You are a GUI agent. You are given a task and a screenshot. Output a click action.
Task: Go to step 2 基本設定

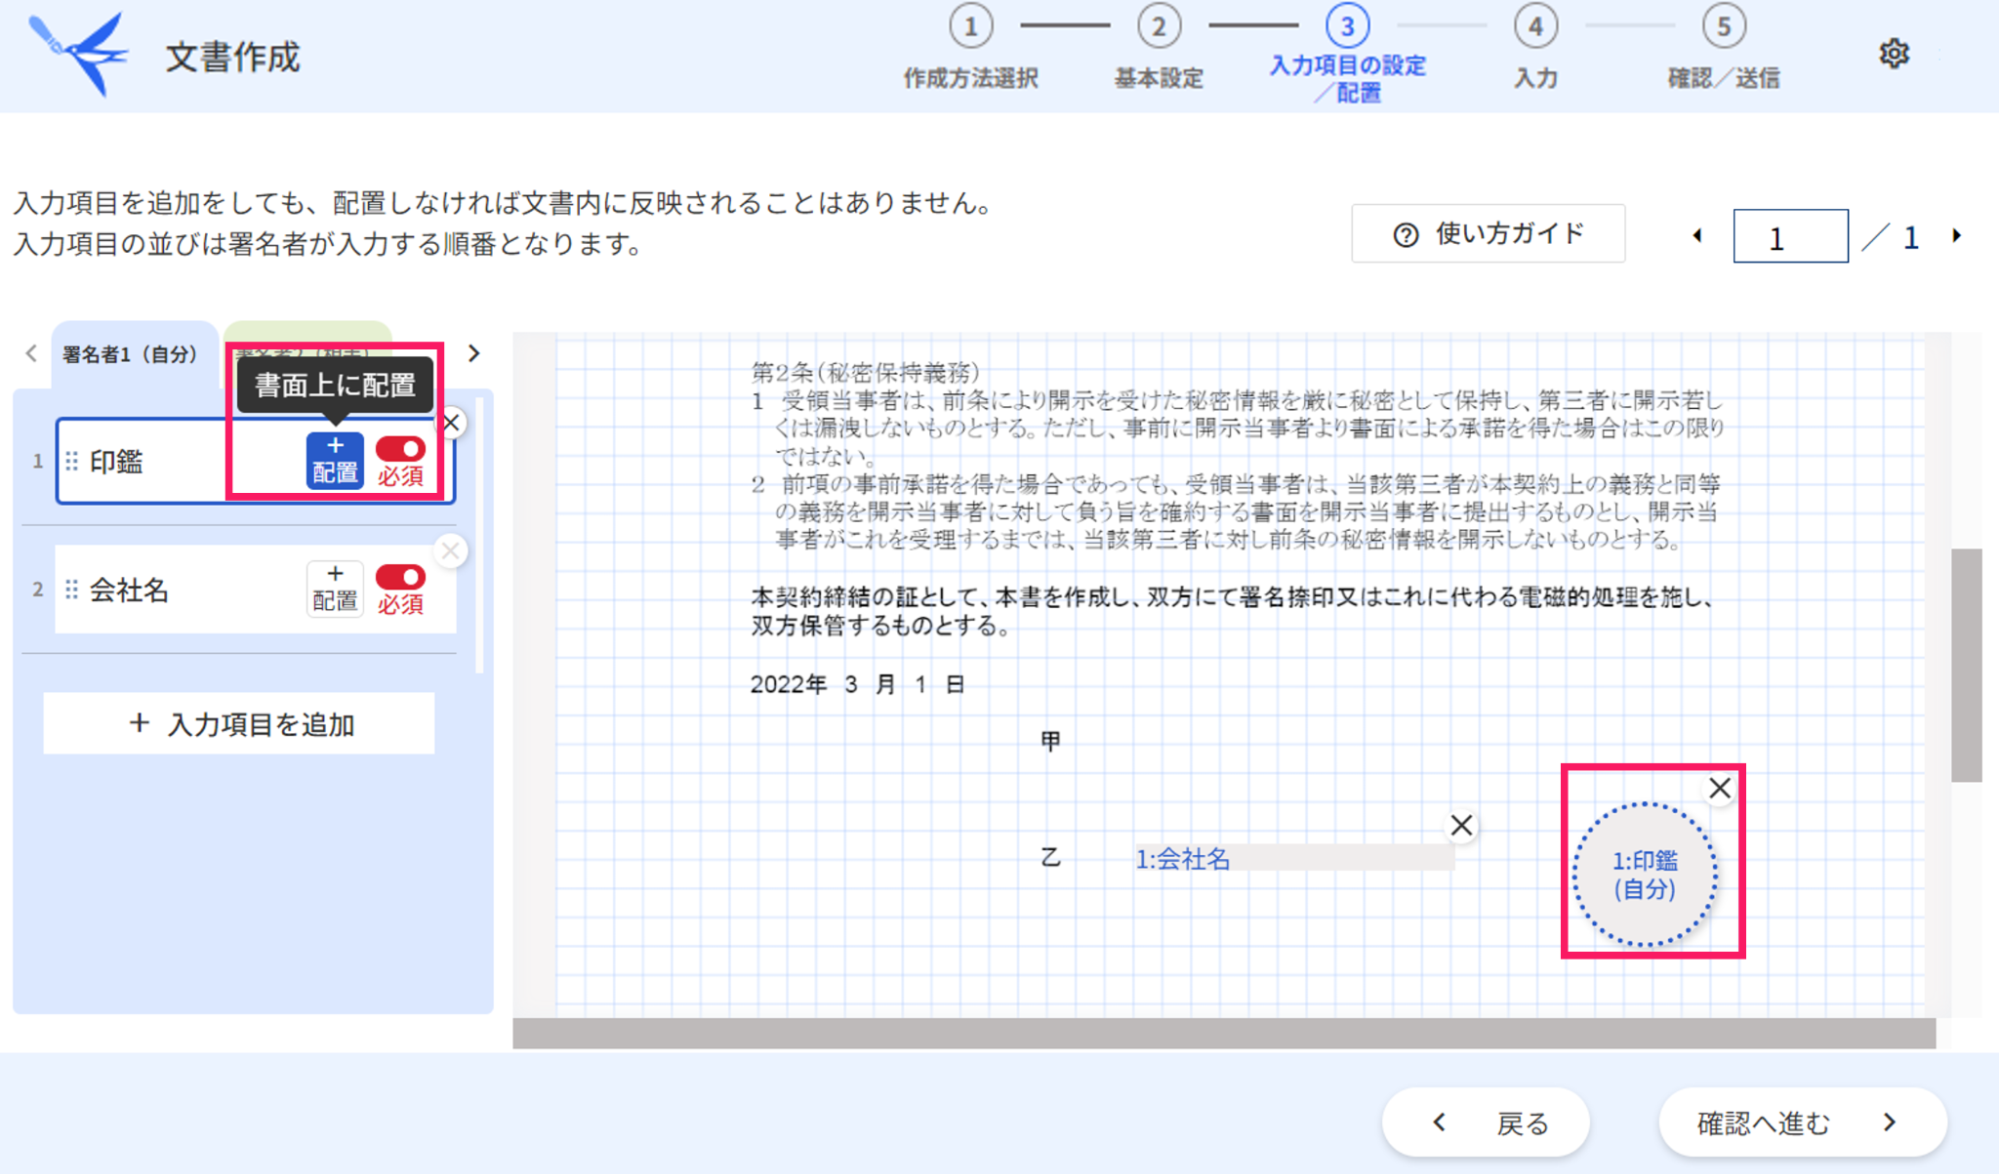[x=1159, y=48]
